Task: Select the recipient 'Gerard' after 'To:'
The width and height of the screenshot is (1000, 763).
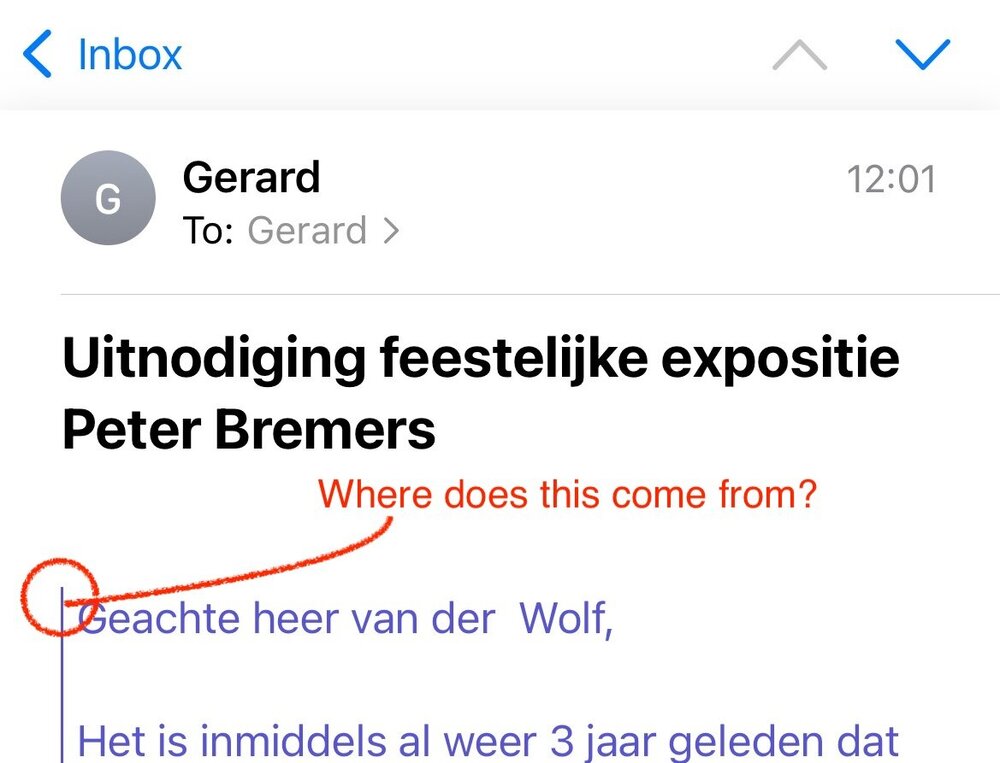Action: (307, 231)
